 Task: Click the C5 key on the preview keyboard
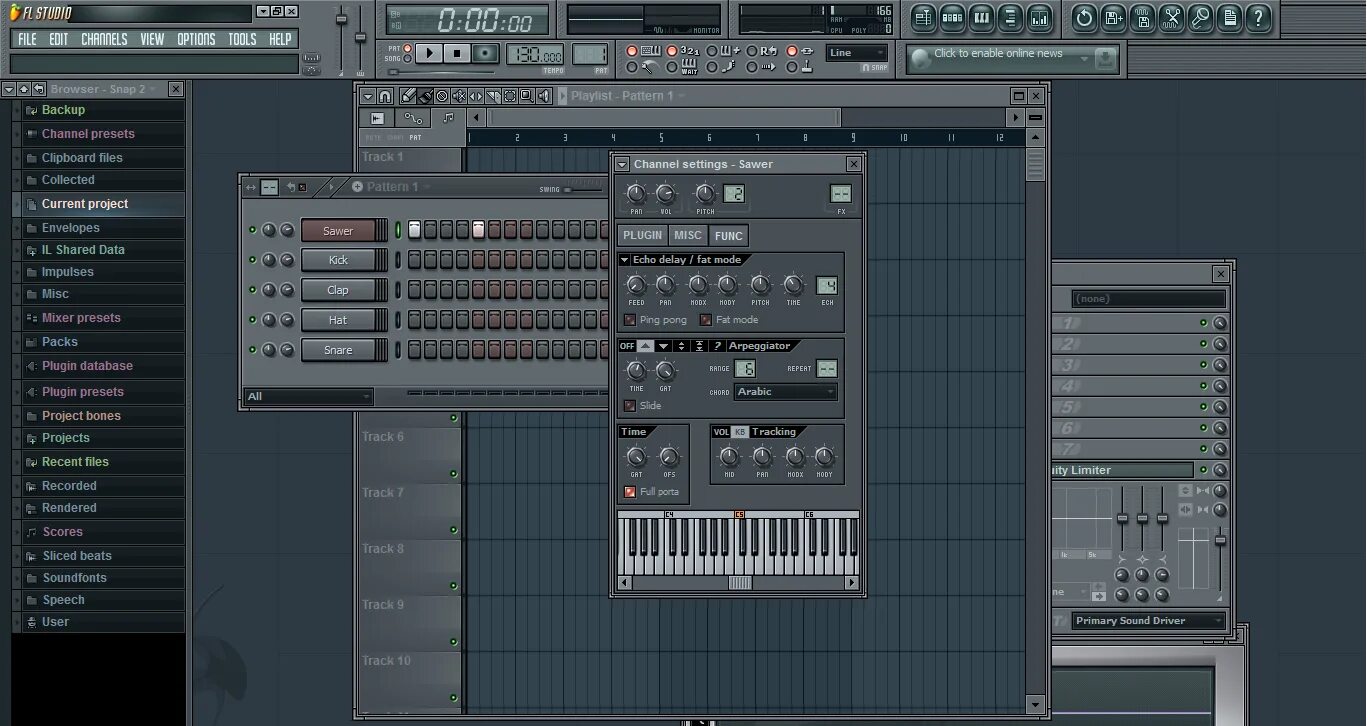point(740,546)
